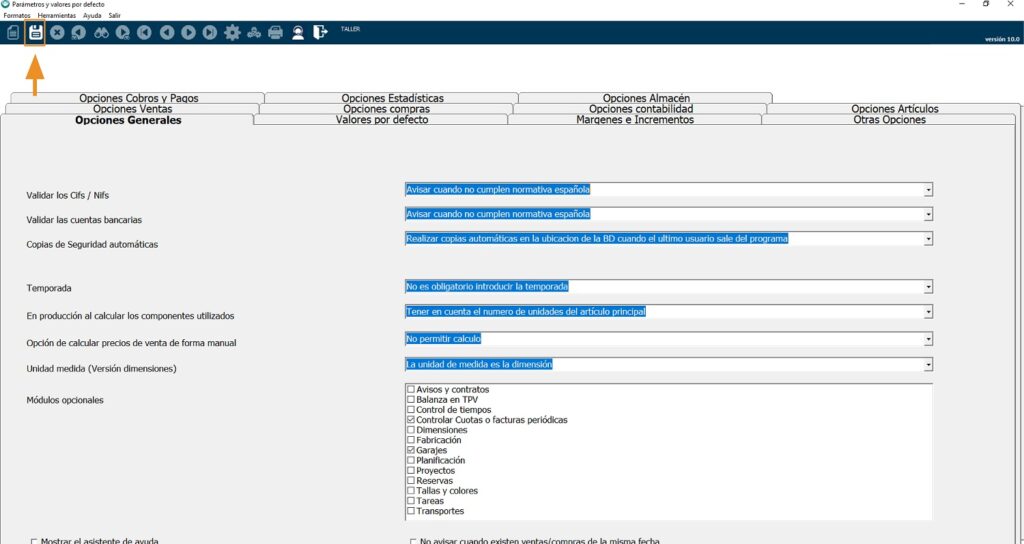Open the Herramientas menu

(x=56, y=15)
